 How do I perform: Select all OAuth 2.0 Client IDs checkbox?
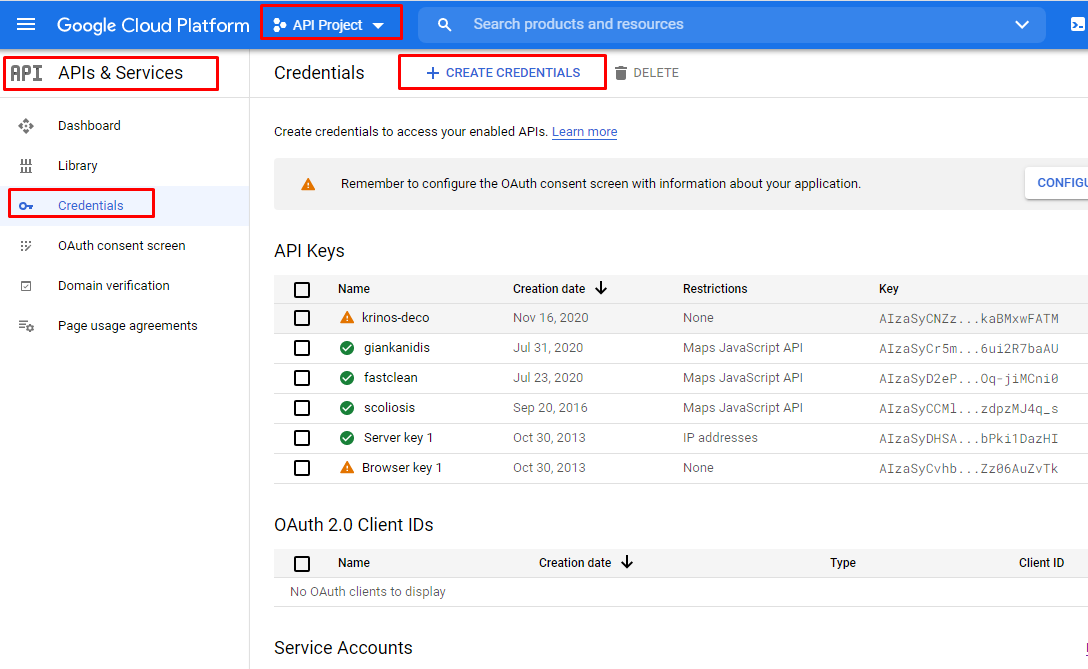[x=302, y=564]
